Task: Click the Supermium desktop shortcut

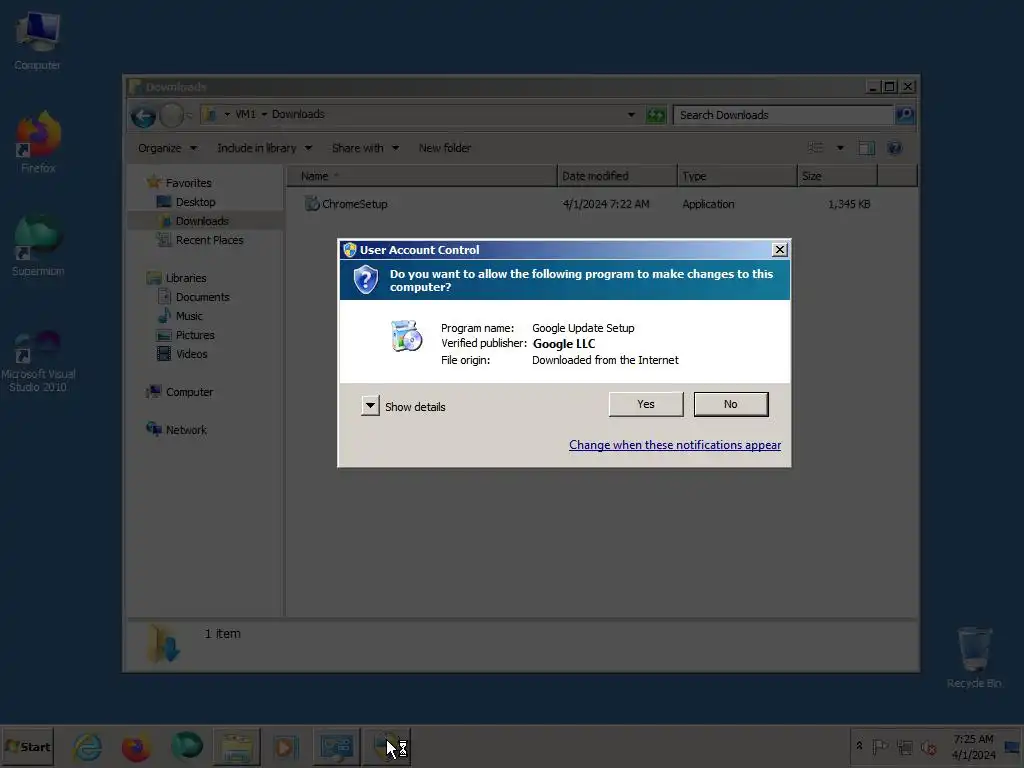Action: tap(38, 246)
